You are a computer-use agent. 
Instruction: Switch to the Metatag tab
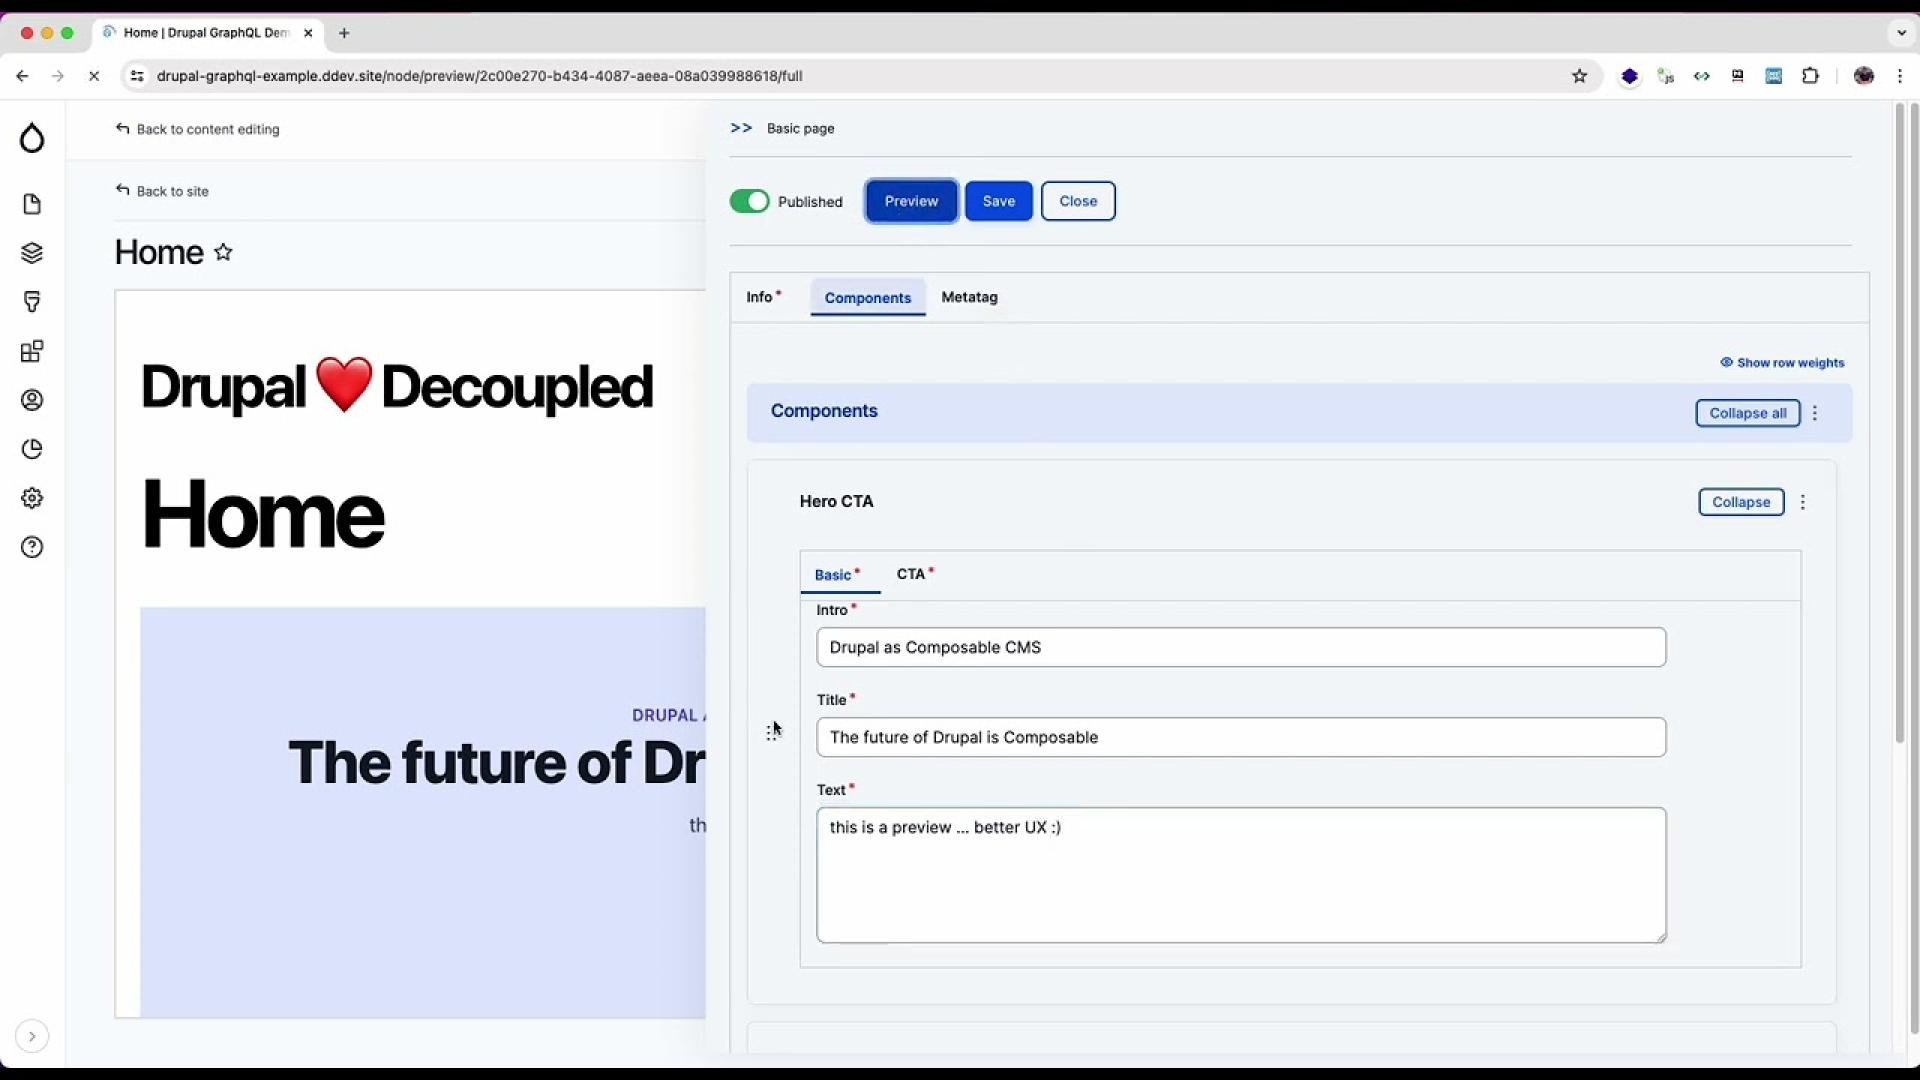click(969, 297)
